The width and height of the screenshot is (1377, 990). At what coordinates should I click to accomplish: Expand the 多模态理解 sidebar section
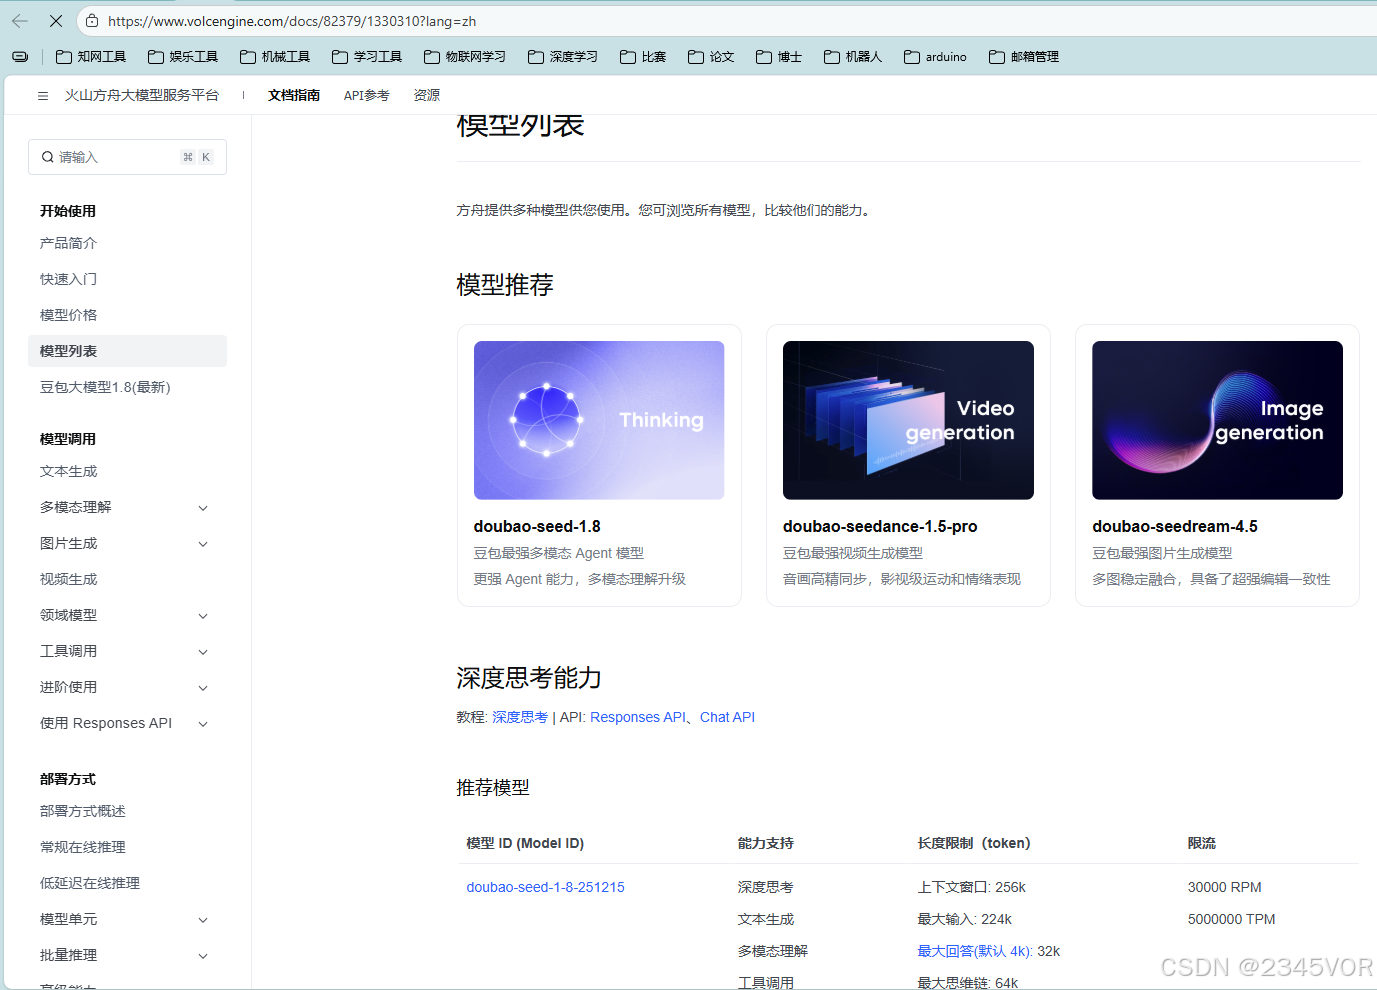203,508
